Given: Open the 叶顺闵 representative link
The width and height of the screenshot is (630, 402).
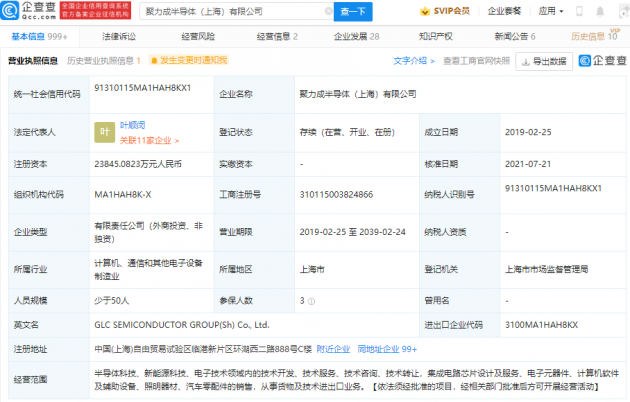Looking at the screenshot, I should (x=132, y=125).
